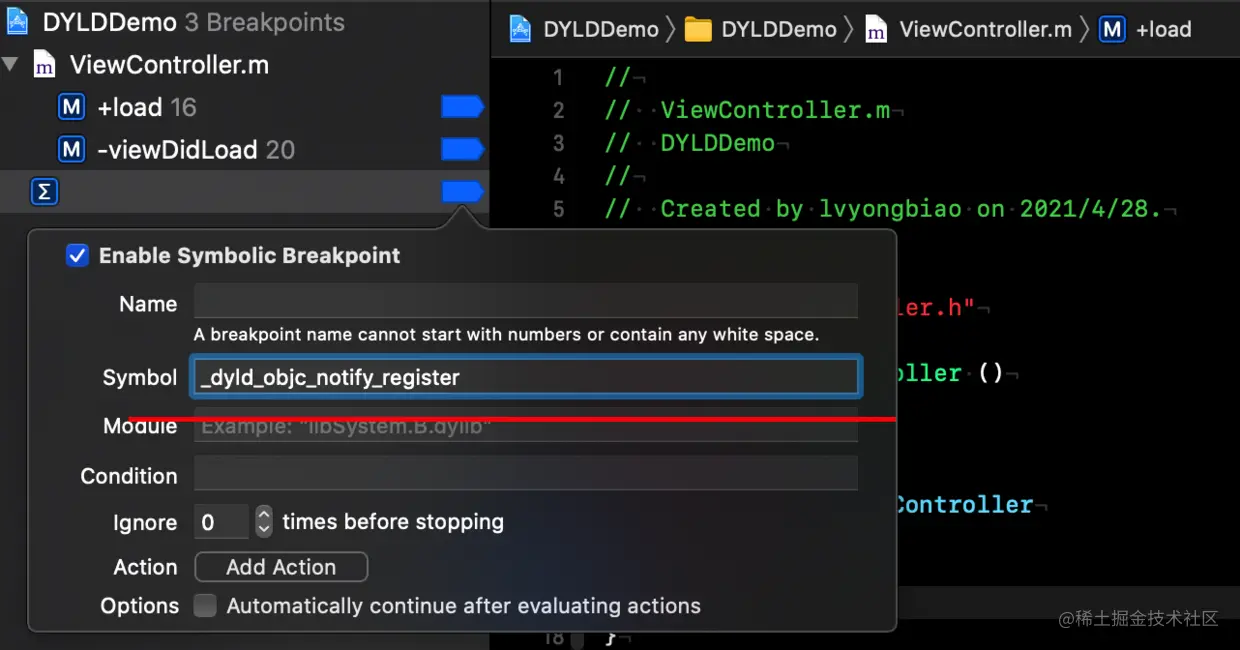Click the project icon in editor jump bar
This screenshot has width=1240, height=650.
click(520, 29)
